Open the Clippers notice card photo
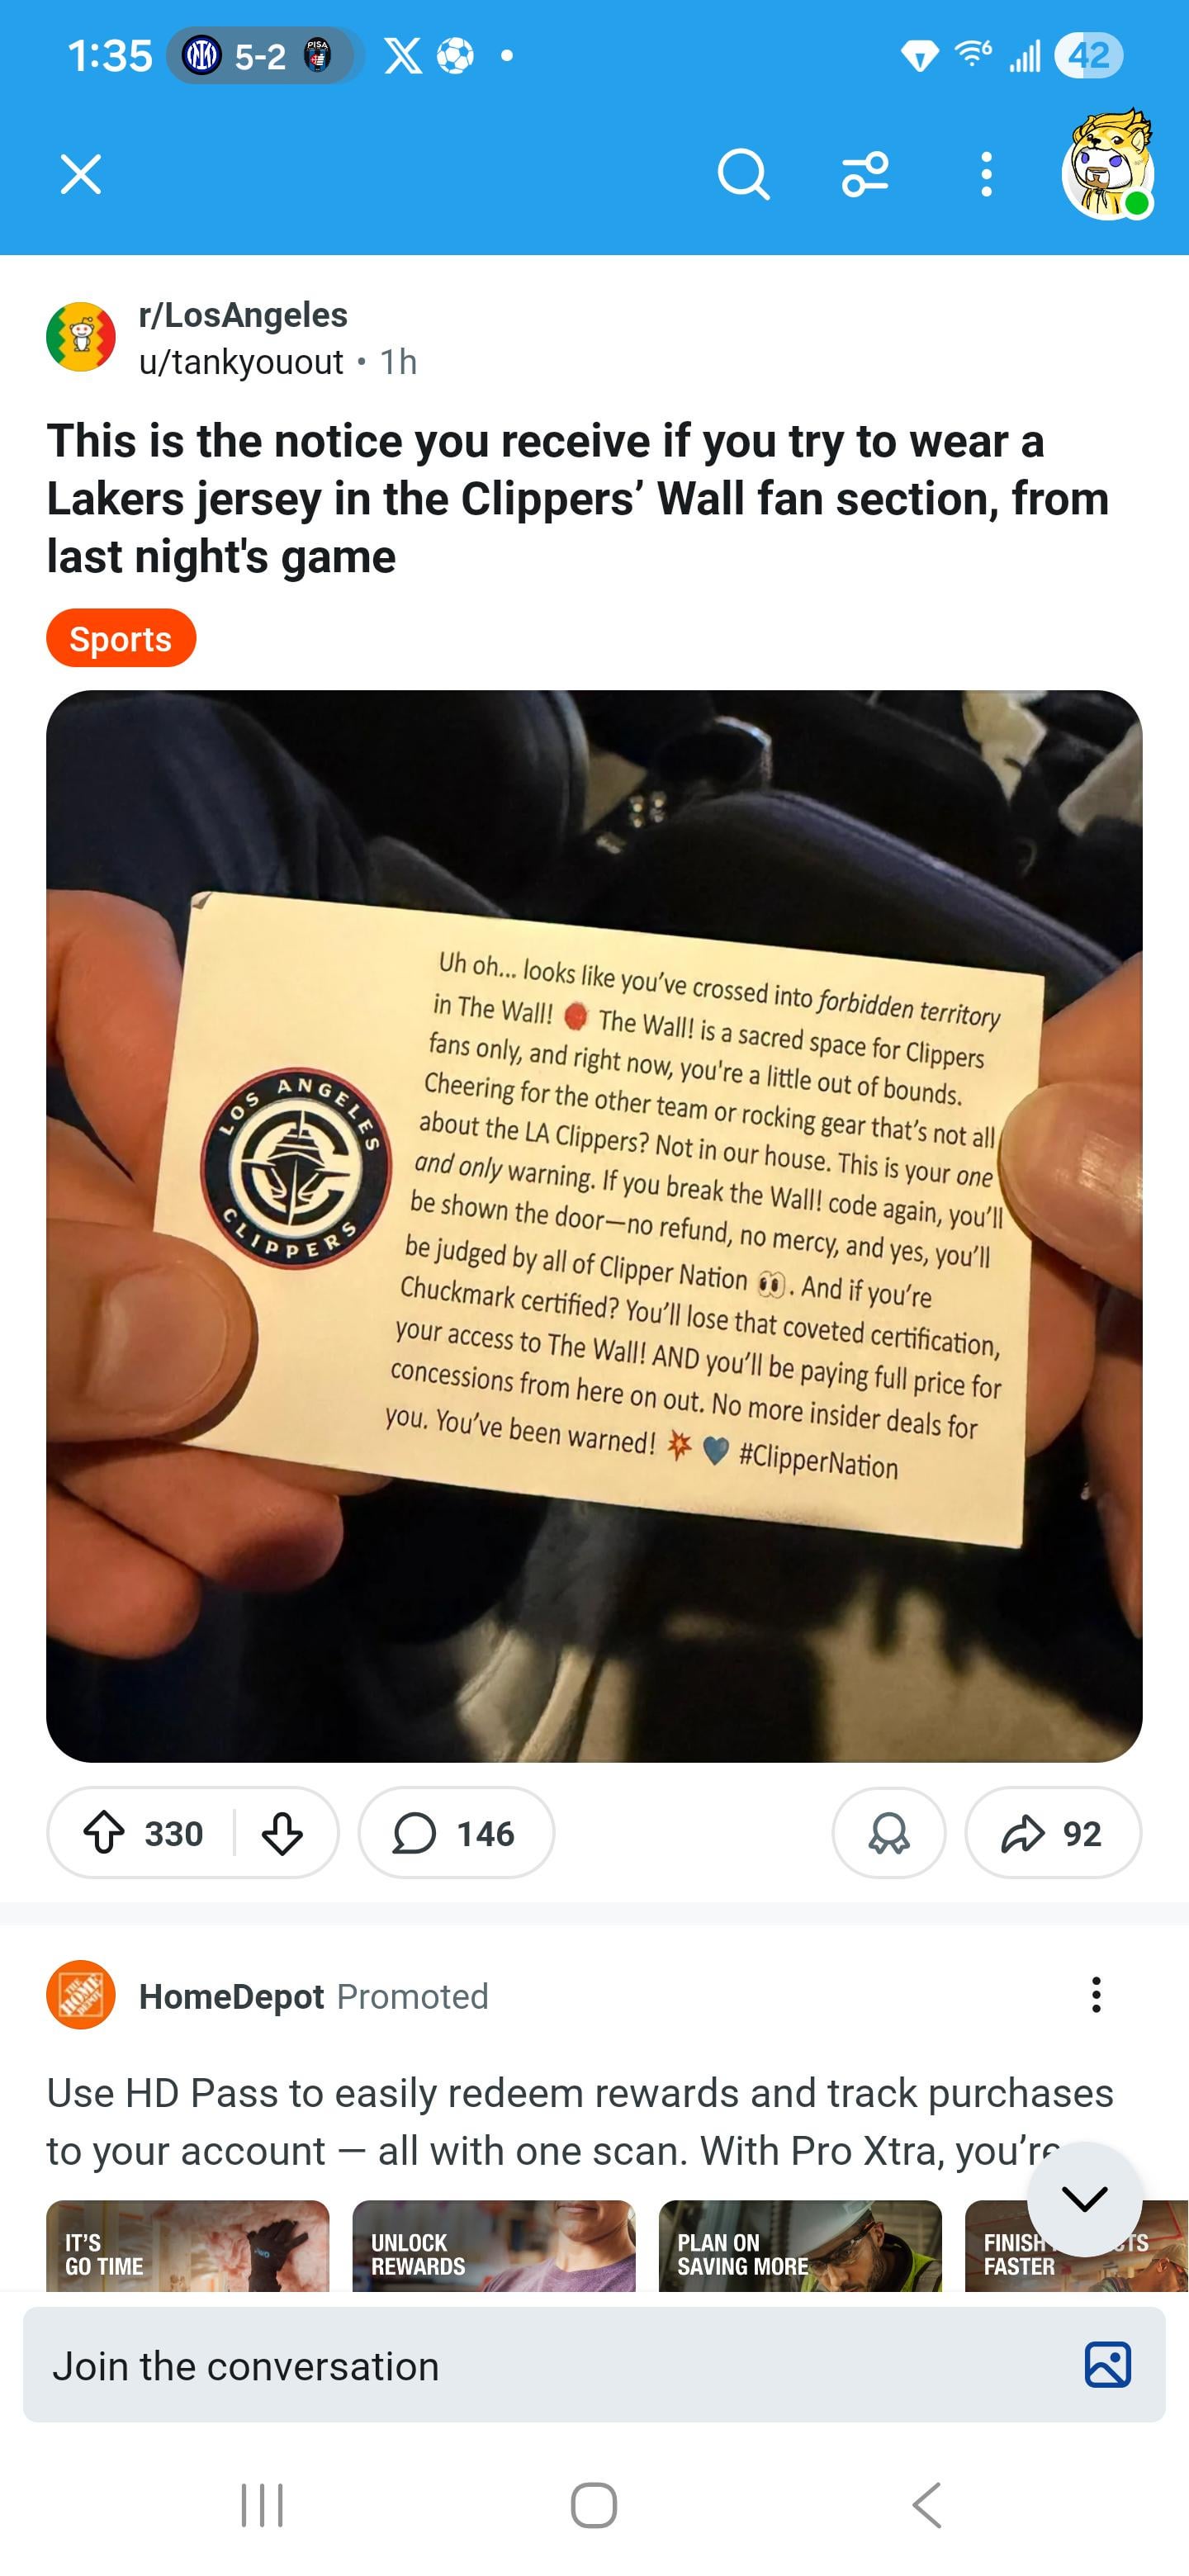Image resolution: width=1189 pixels, height=2576 pixels. tap(594, 1226)
